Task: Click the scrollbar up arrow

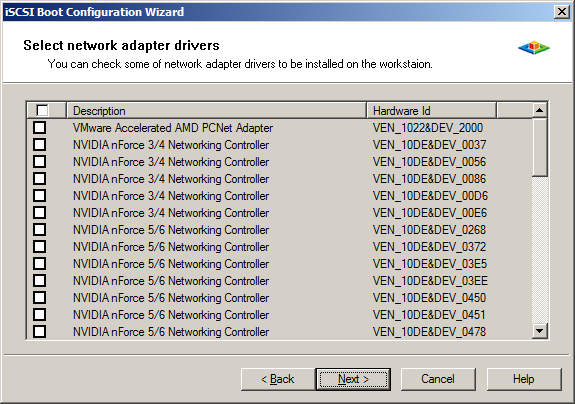Action: tap(539, 110)
